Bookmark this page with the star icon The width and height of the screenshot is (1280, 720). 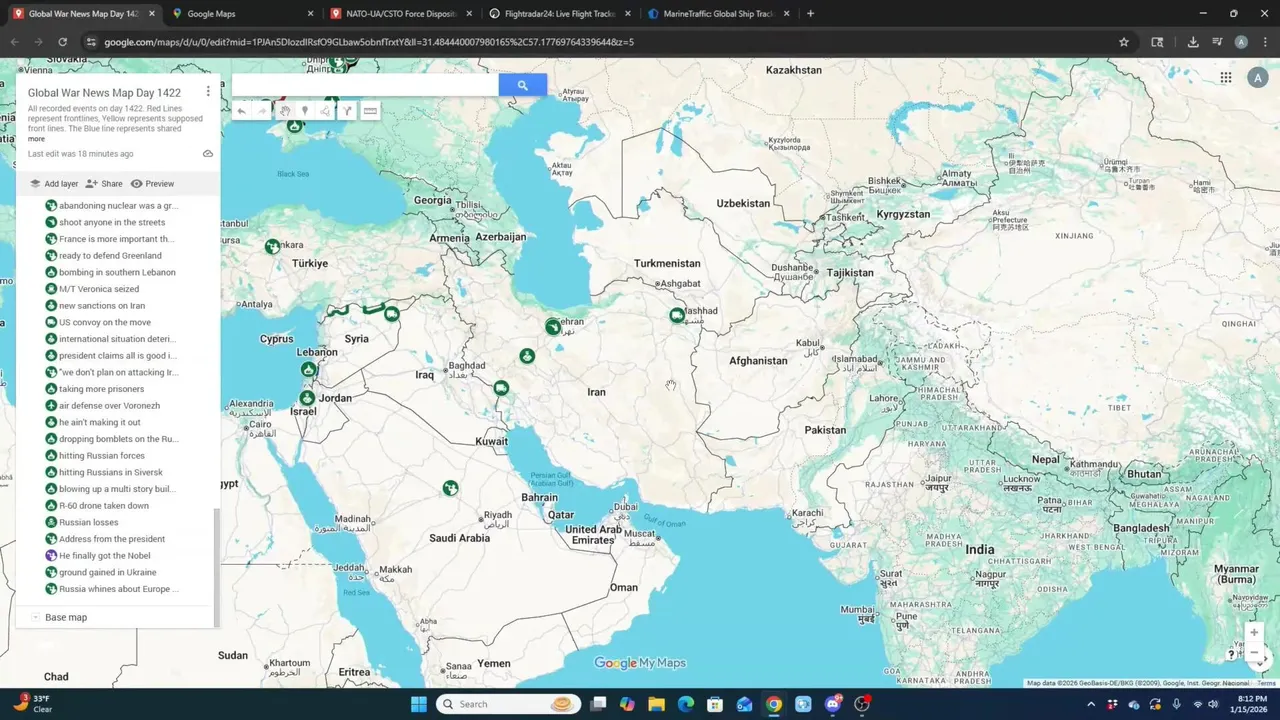[1124, 42]
